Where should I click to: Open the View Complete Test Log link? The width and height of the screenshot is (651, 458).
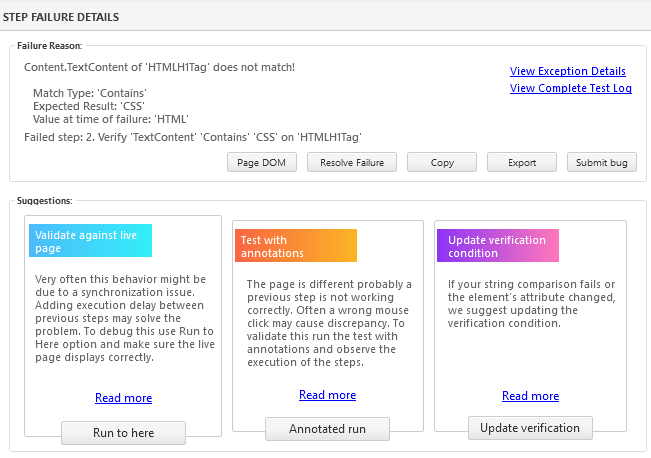tap(570, 88)
